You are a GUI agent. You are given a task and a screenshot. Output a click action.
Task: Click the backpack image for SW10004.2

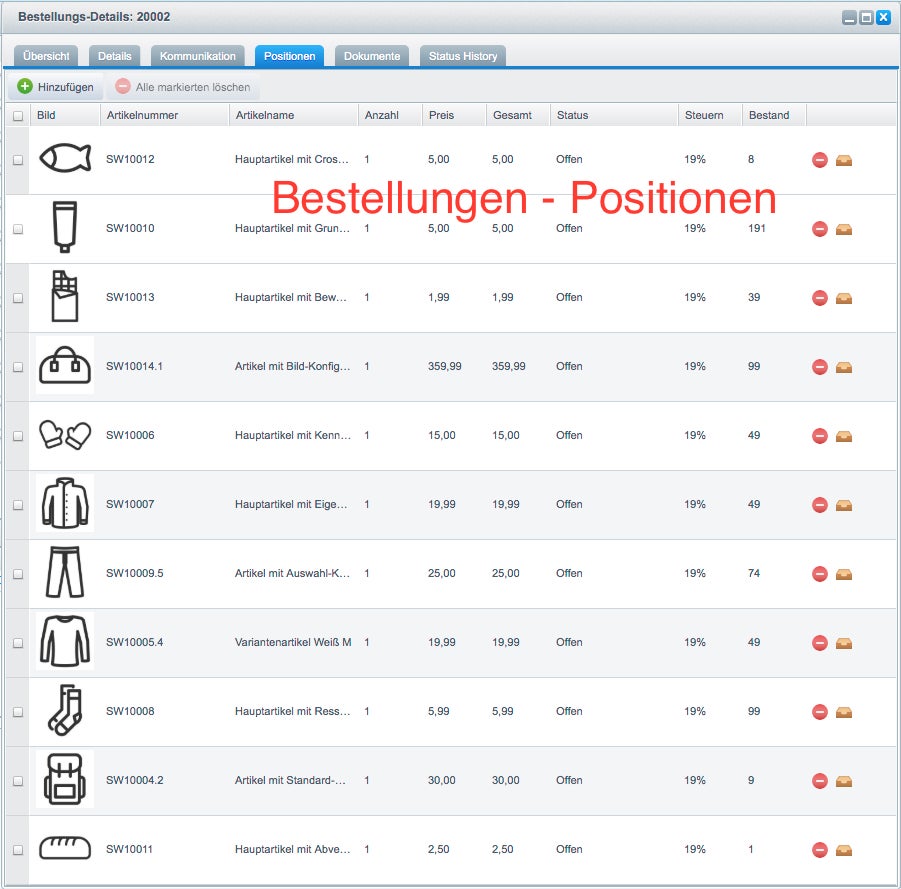65,779
